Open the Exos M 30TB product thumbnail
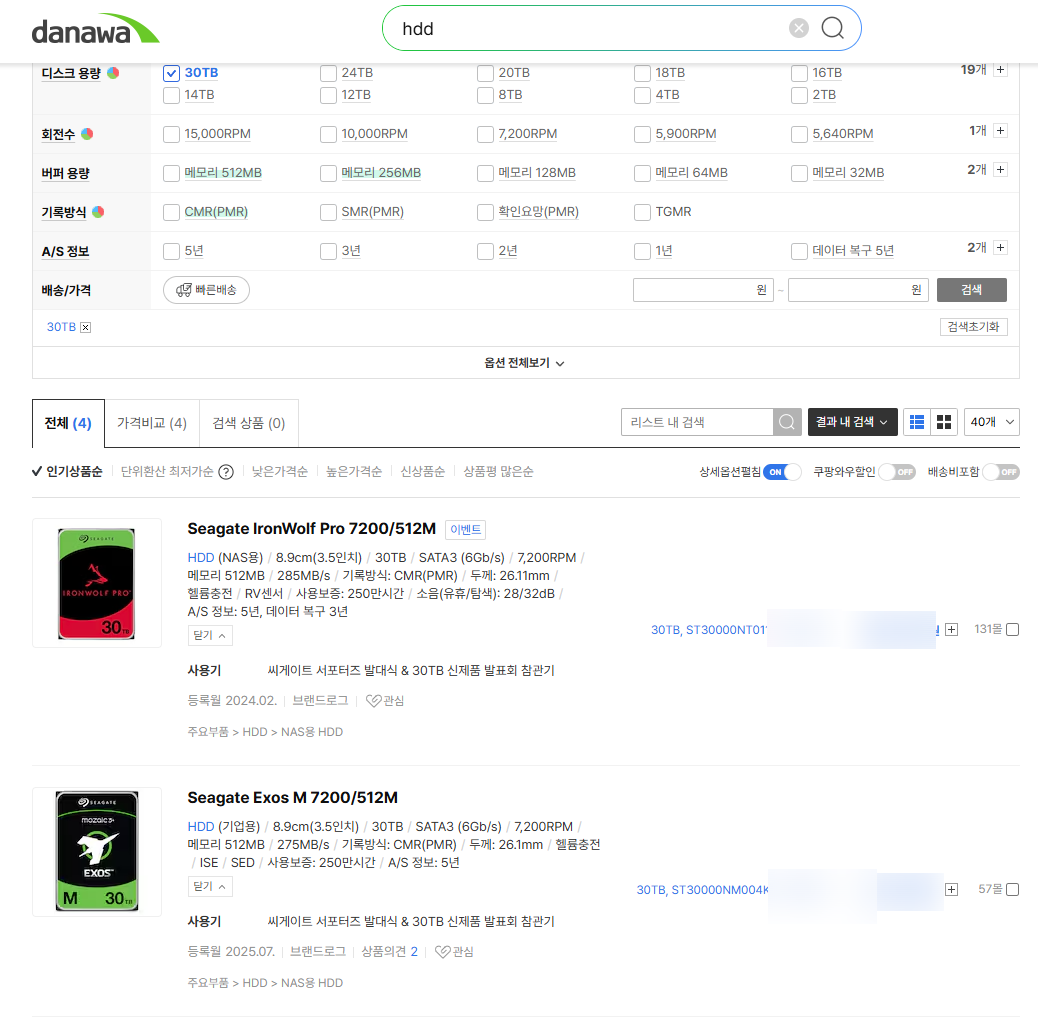The image size is (1038, 1031). pyautogui.click(x=97, y=852)
